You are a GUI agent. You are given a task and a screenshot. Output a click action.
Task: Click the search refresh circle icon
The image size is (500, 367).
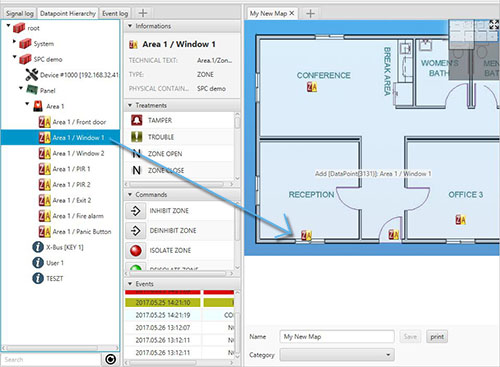(x=110, y=359)
